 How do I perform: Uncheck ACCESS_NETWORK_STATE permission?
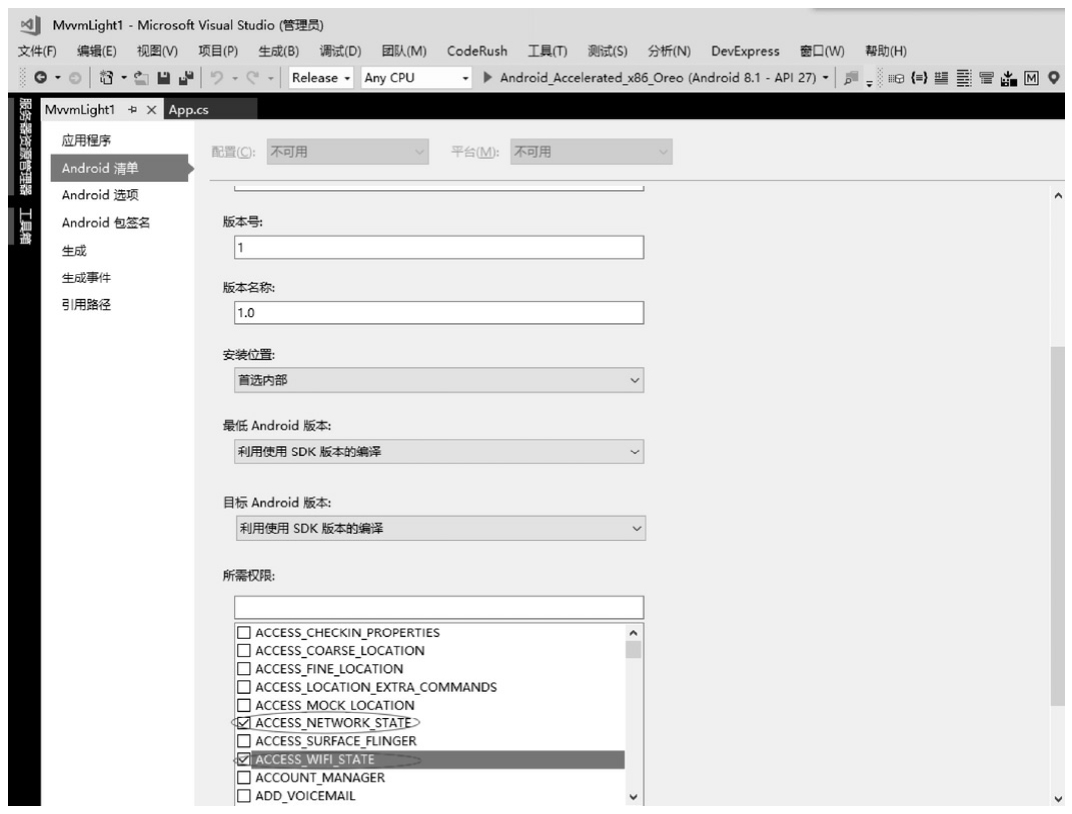click(244, 722)
